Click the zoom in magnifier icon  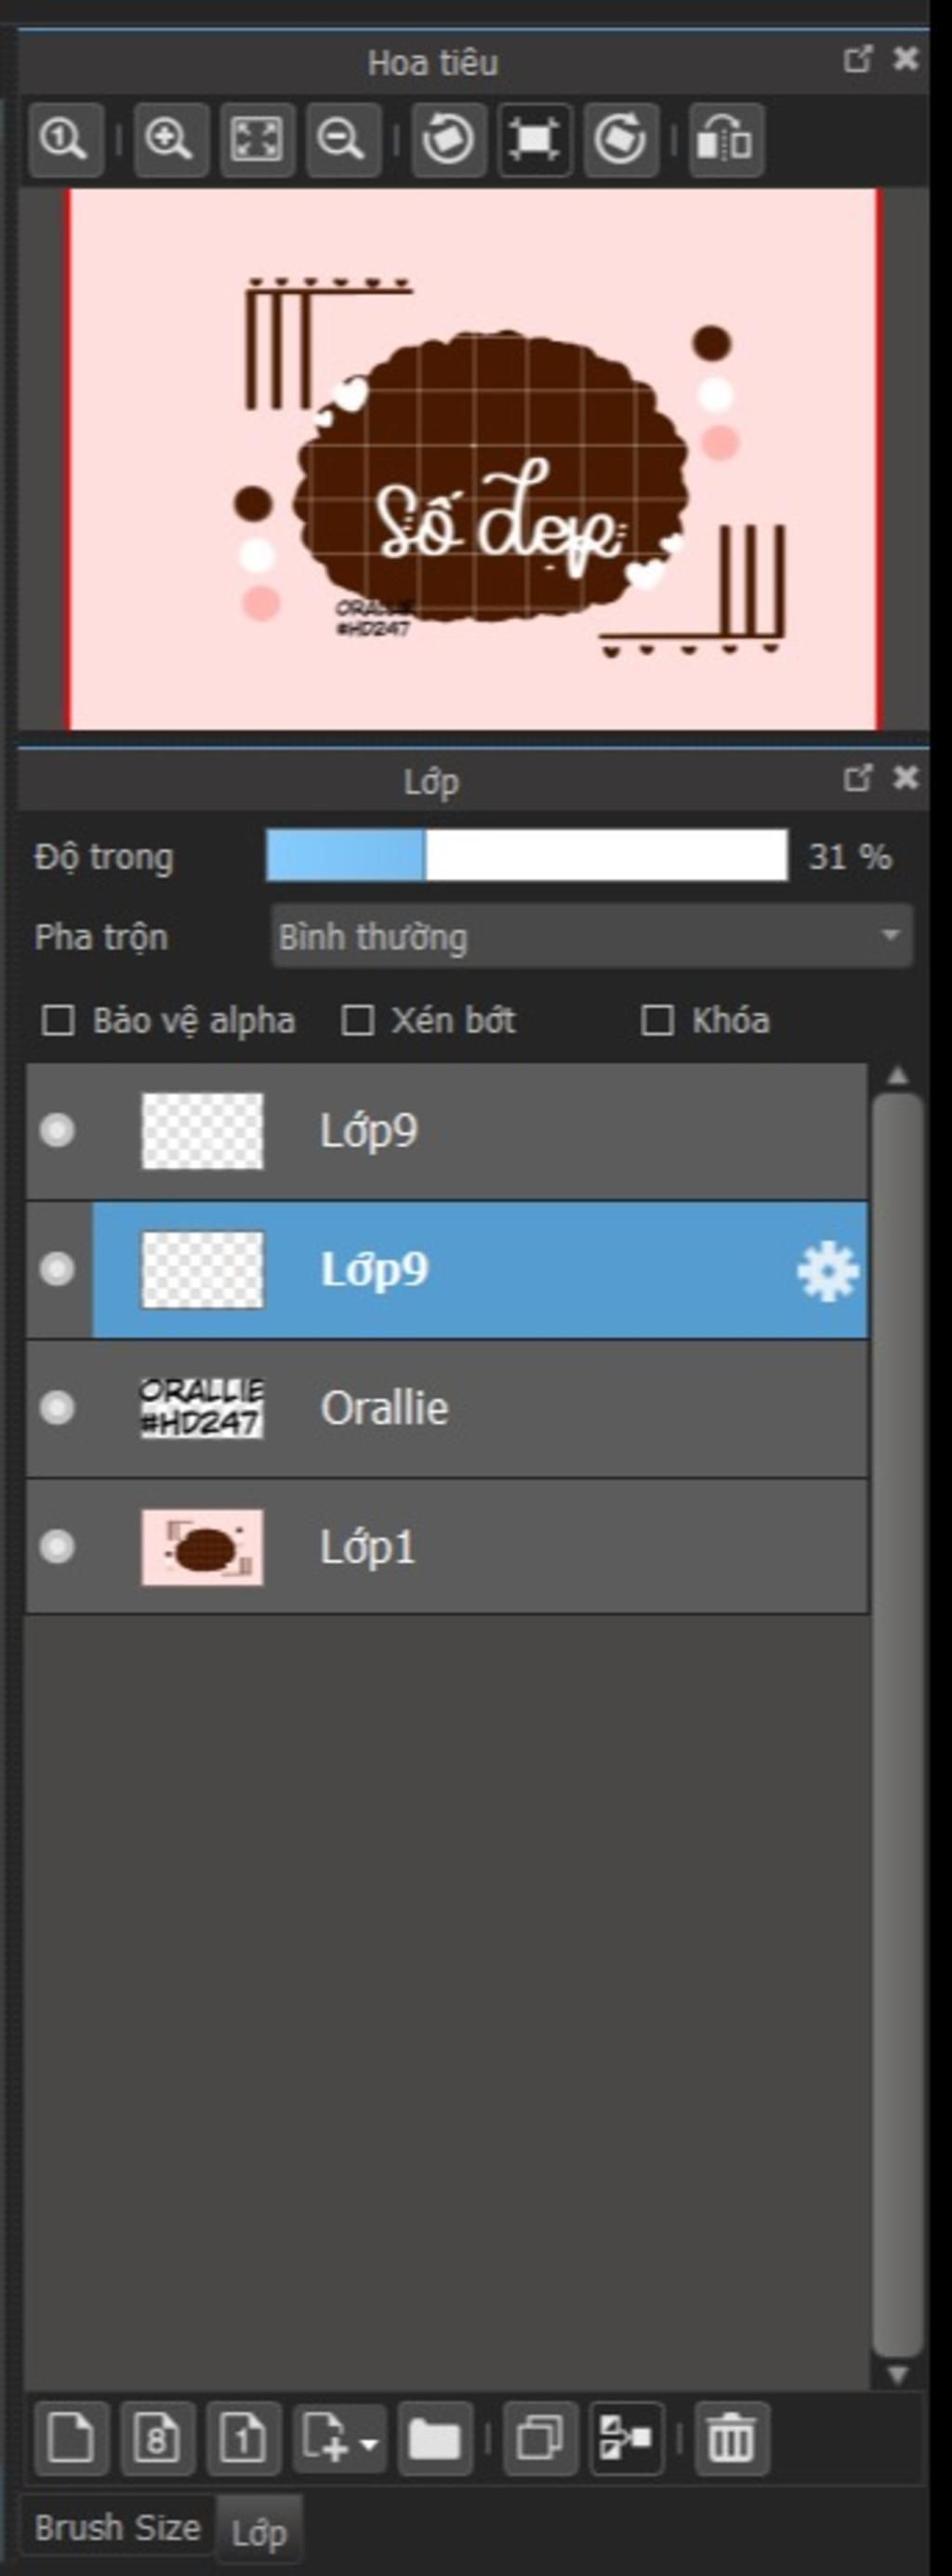[169, 139]
